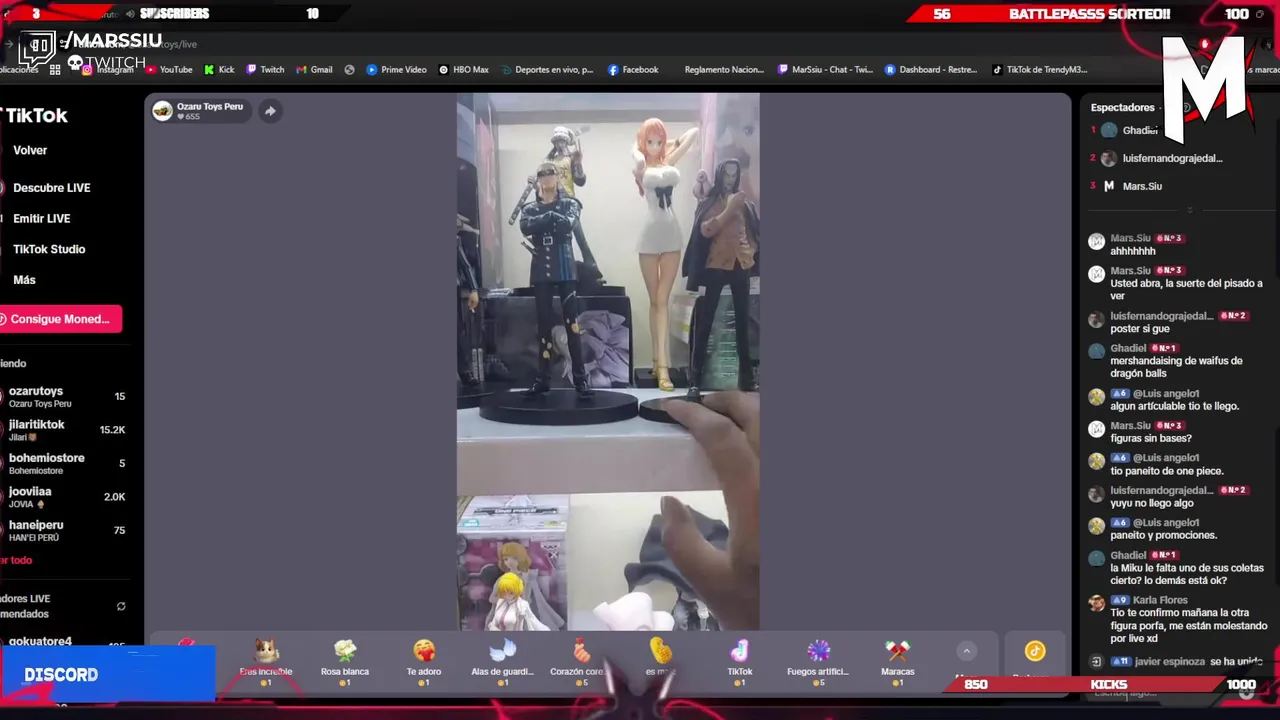Click the live video stream of figures
Screen dimensions: 1280x720
(x=608, y=362)
